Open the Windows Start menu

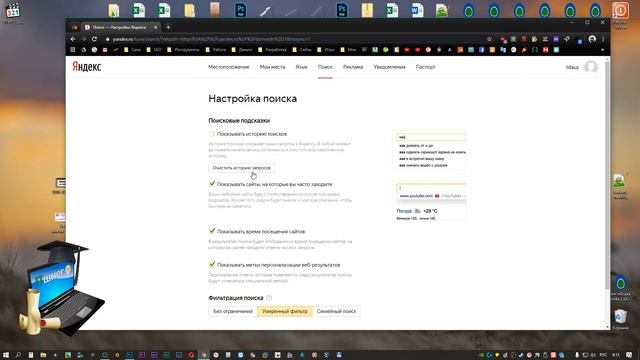[x=6, y=355]
